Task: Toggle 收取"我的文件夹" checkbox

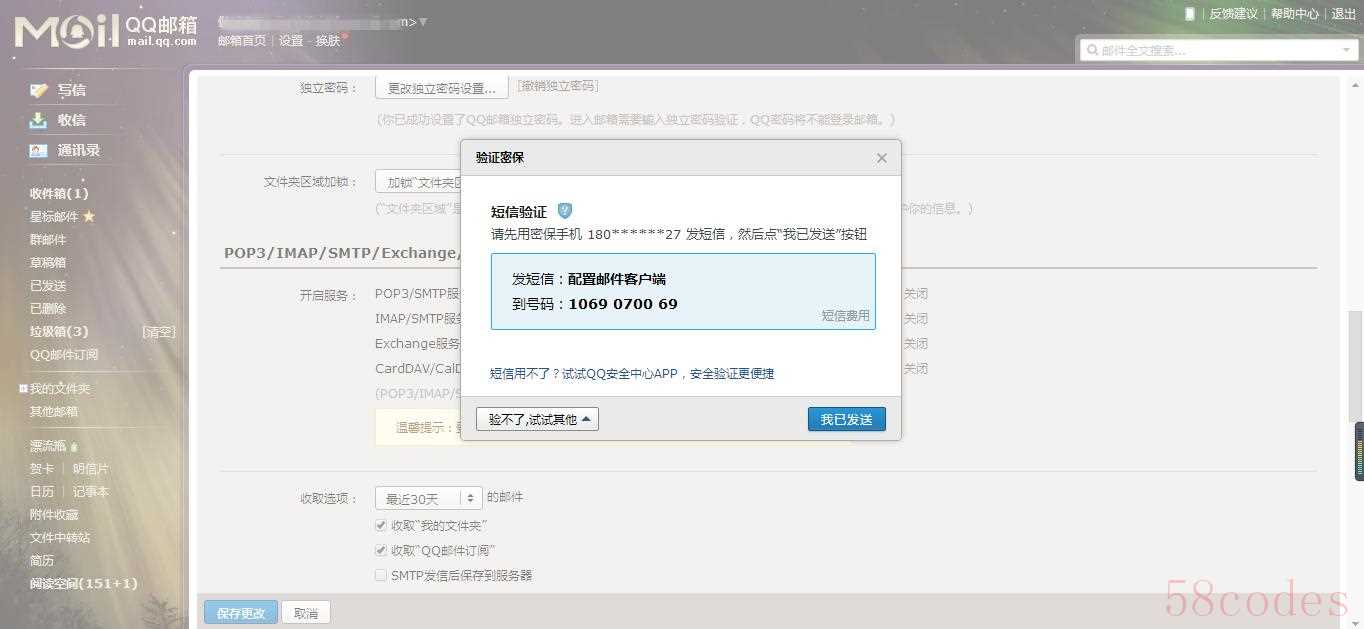Action: [381, 525]
